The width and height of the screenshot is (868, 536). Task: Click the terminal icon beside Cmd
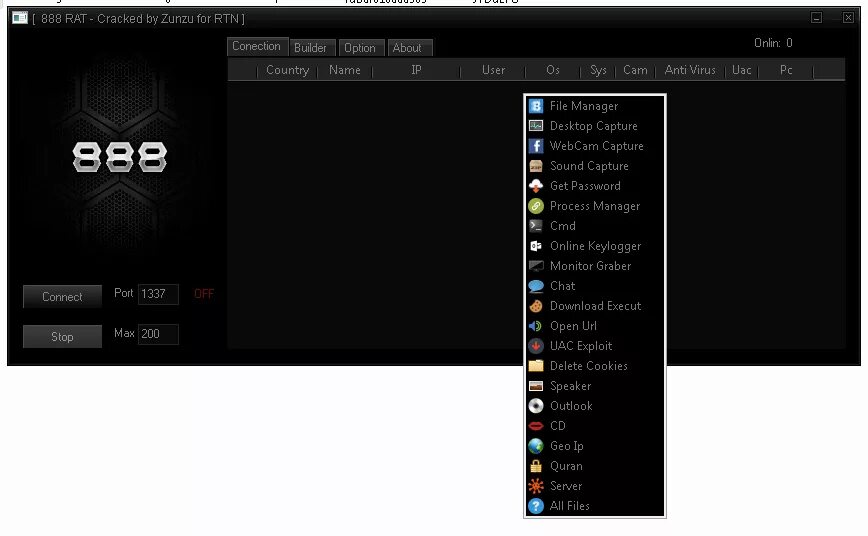[536, 226]
